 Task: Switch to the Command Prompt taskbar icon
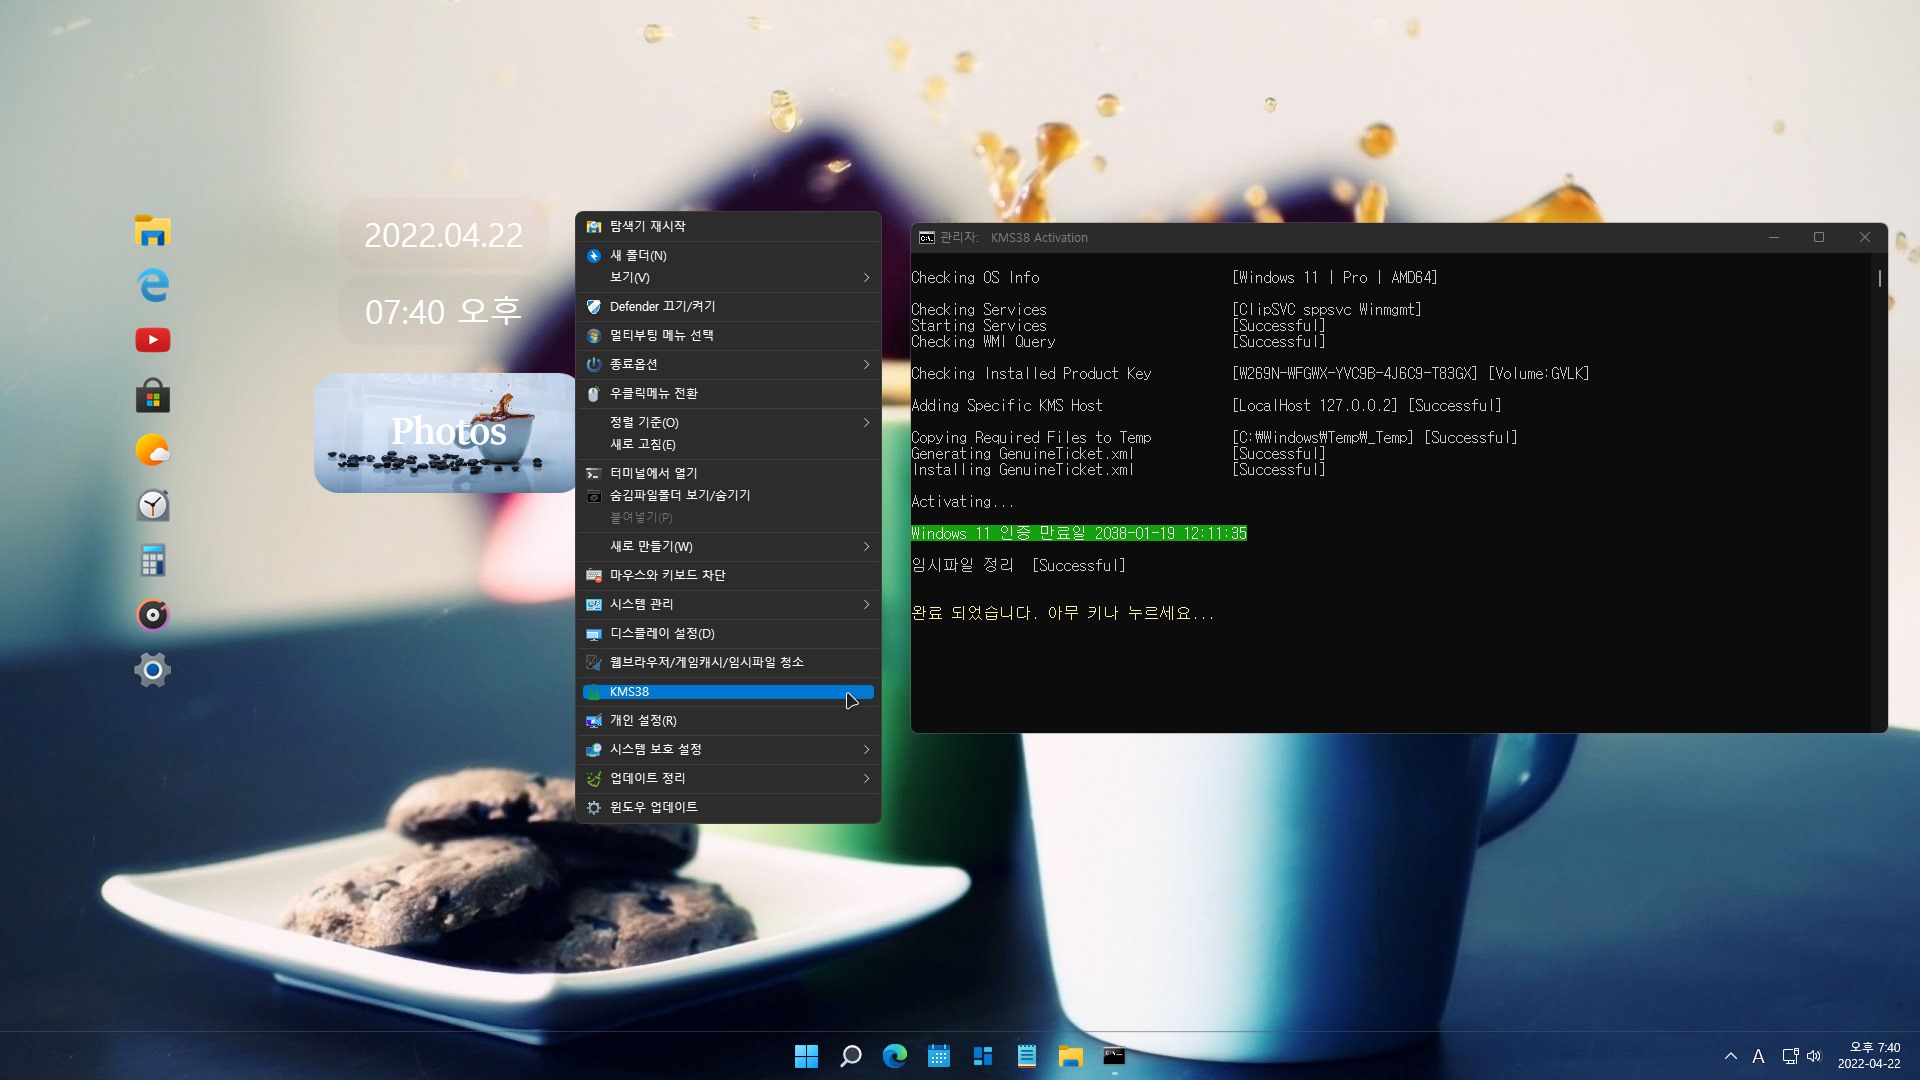tap(1114, 1056)
